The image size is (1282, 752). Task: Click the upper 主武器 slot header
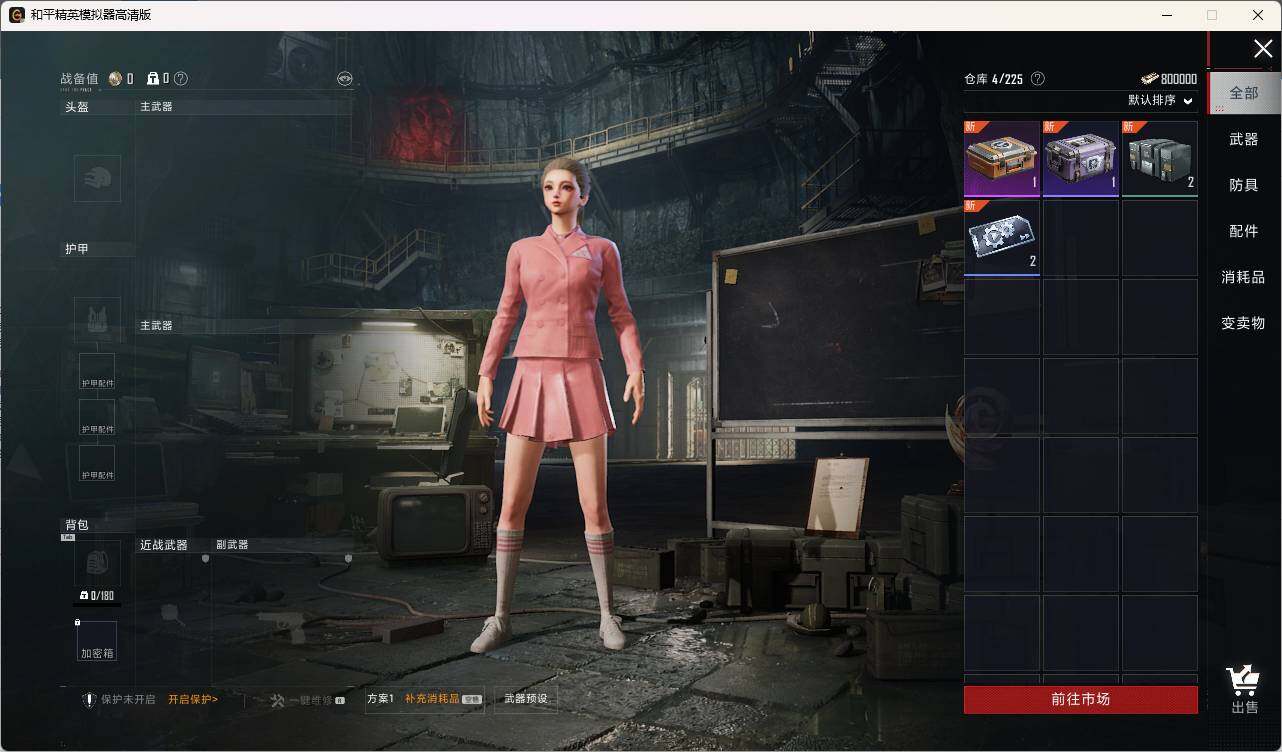click(x=156, y=106)
